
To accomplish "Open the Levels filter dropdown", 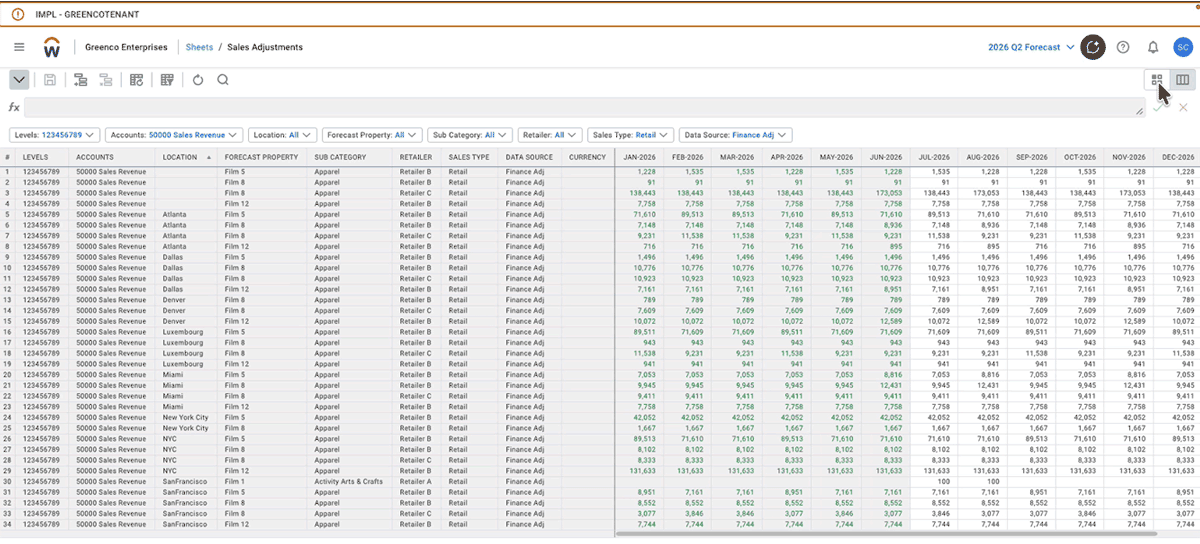I will click(55, 134).
